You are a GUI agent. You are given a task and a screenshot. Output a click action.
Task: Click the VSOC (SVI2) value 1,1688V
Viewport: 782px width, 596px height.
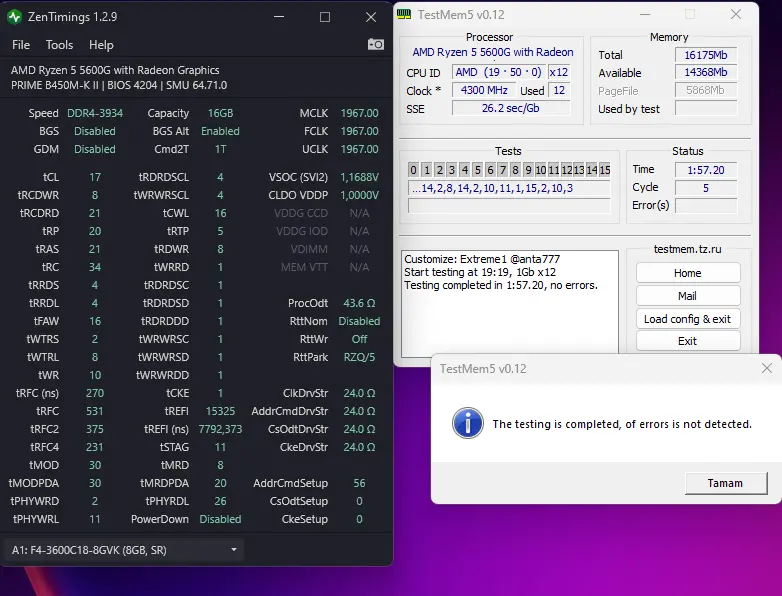[x=359, y=177]
